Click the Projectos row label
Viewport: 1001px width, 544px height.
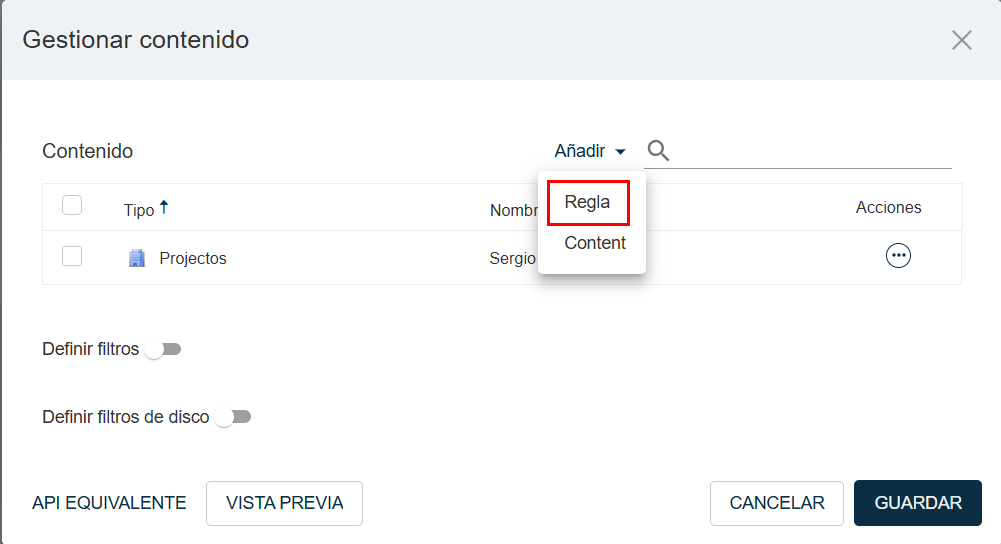click(x=193, y=258)
